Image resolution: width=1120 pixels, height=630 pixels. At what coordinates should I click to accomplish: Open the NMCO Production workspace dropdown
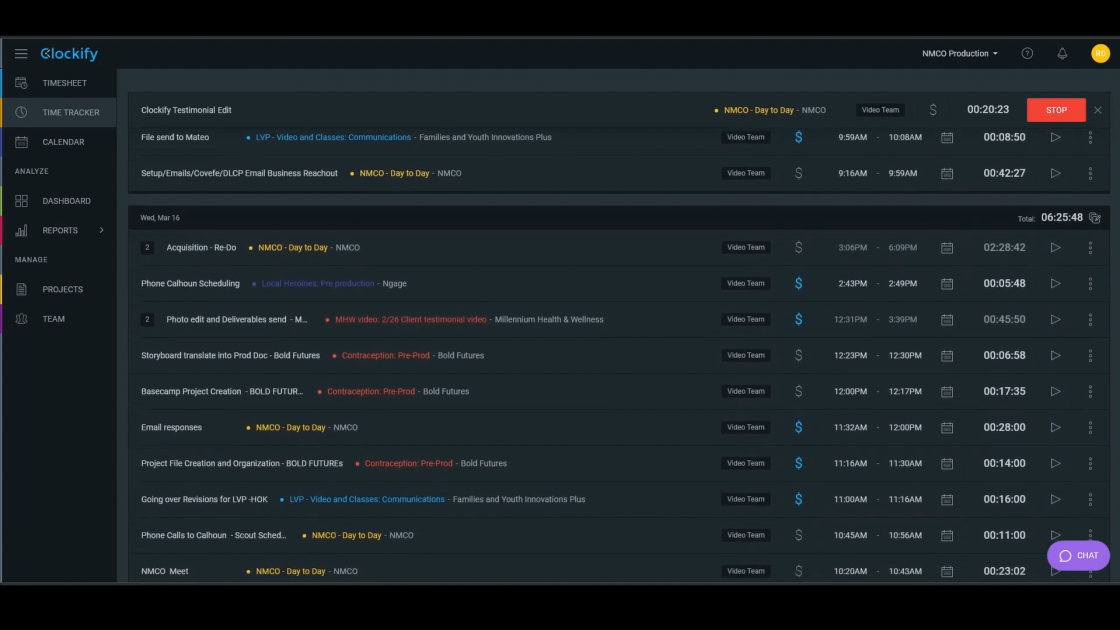point(959,54)
